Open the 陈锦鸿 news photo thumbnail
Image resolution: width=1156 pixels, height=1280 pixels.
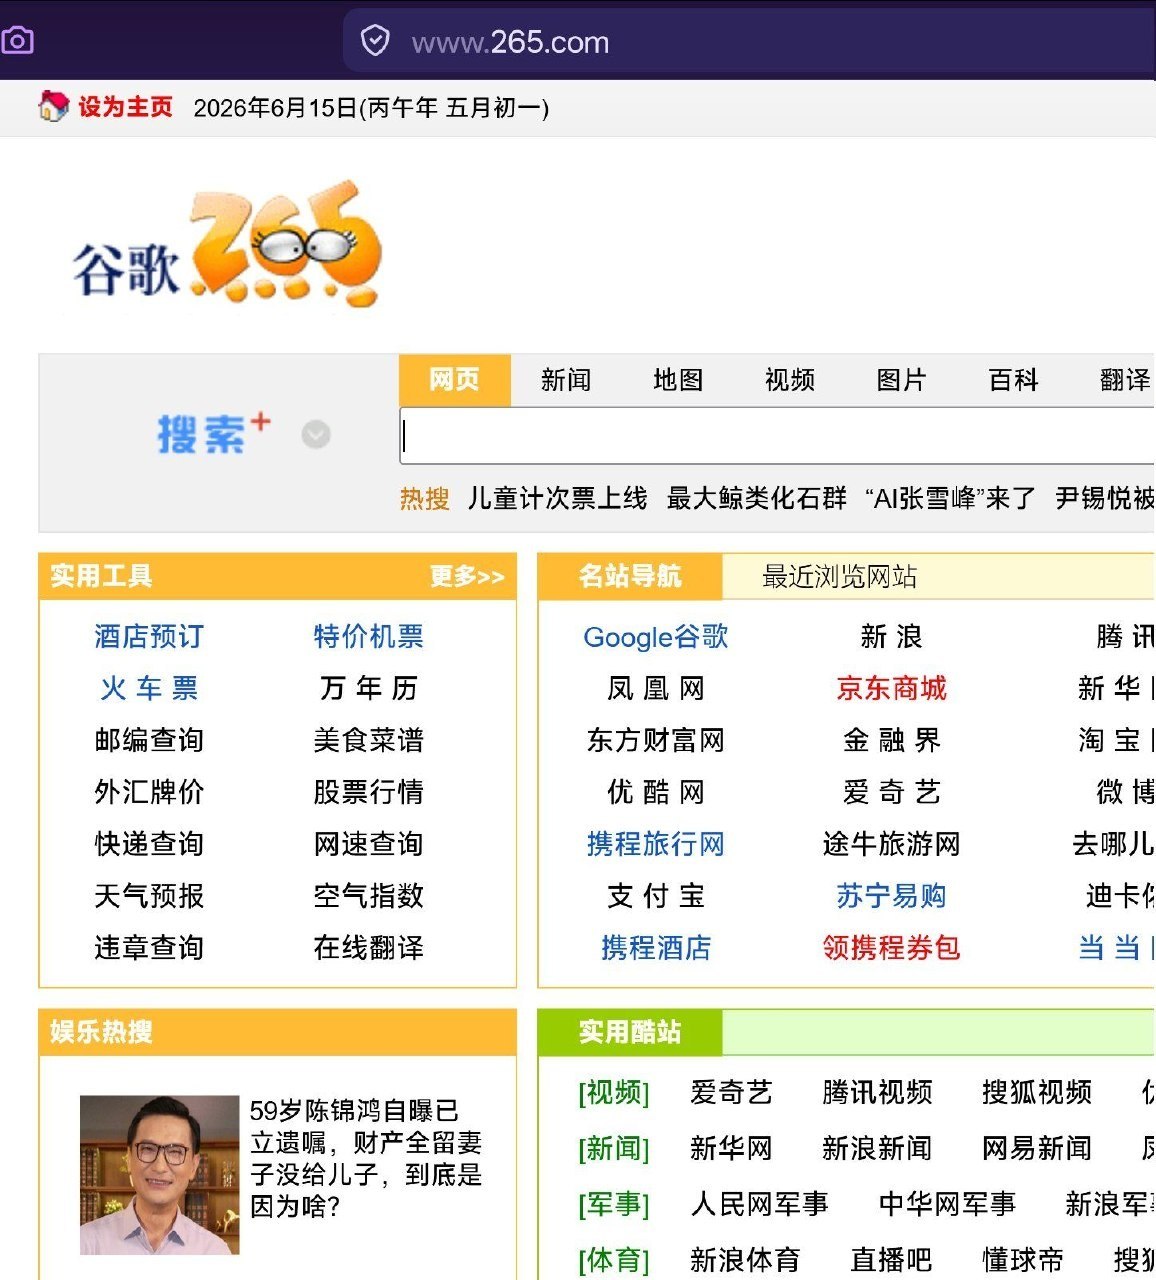[x=159, y=1175]
